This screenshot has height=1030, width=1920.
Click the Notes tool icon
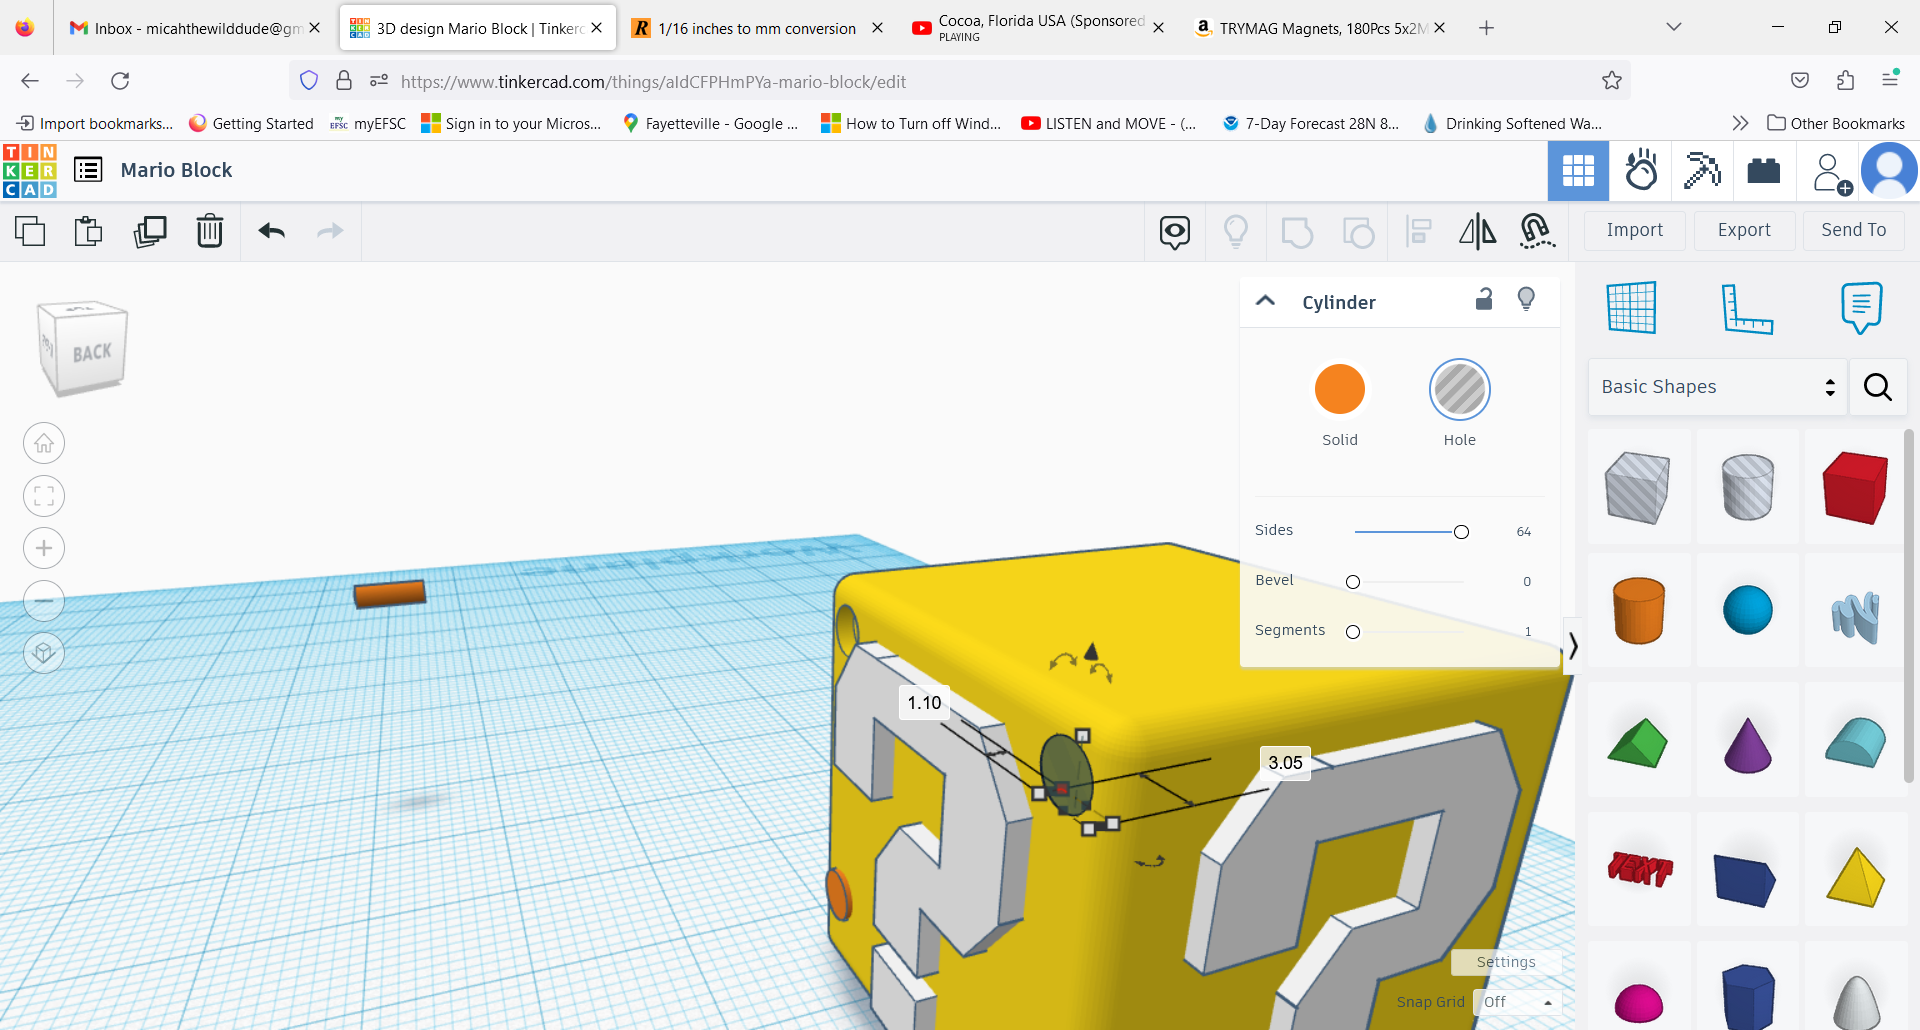(1860, 307)
